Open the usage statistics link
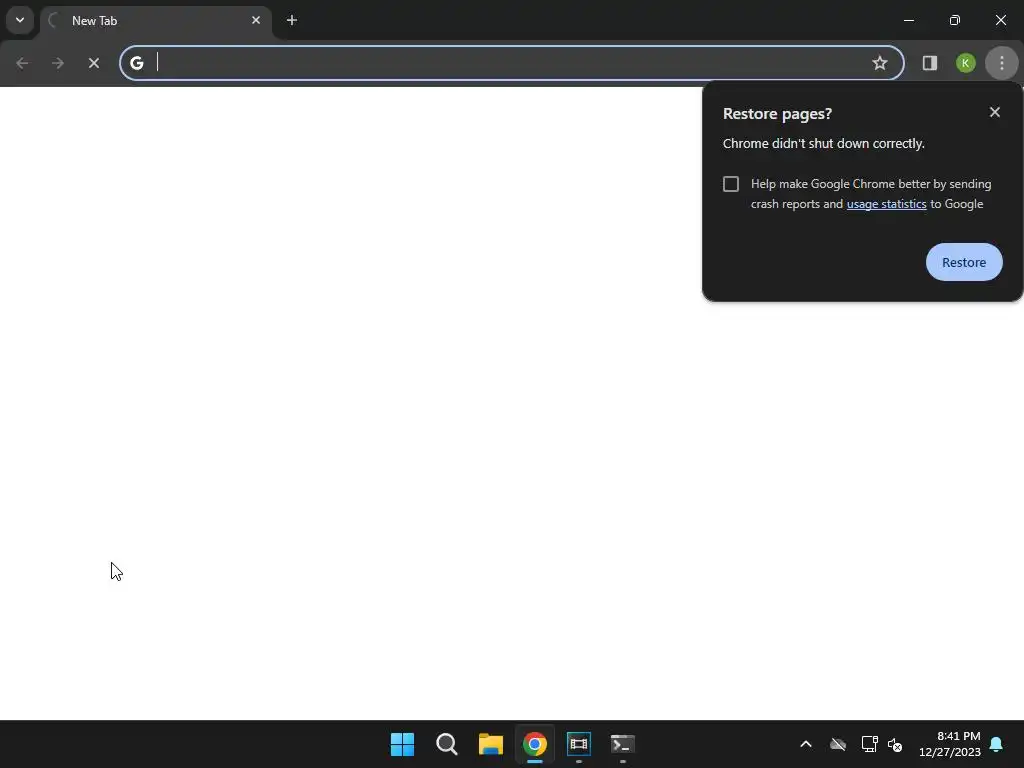Viewport: 1024px width, 768px height. point(886,204)
